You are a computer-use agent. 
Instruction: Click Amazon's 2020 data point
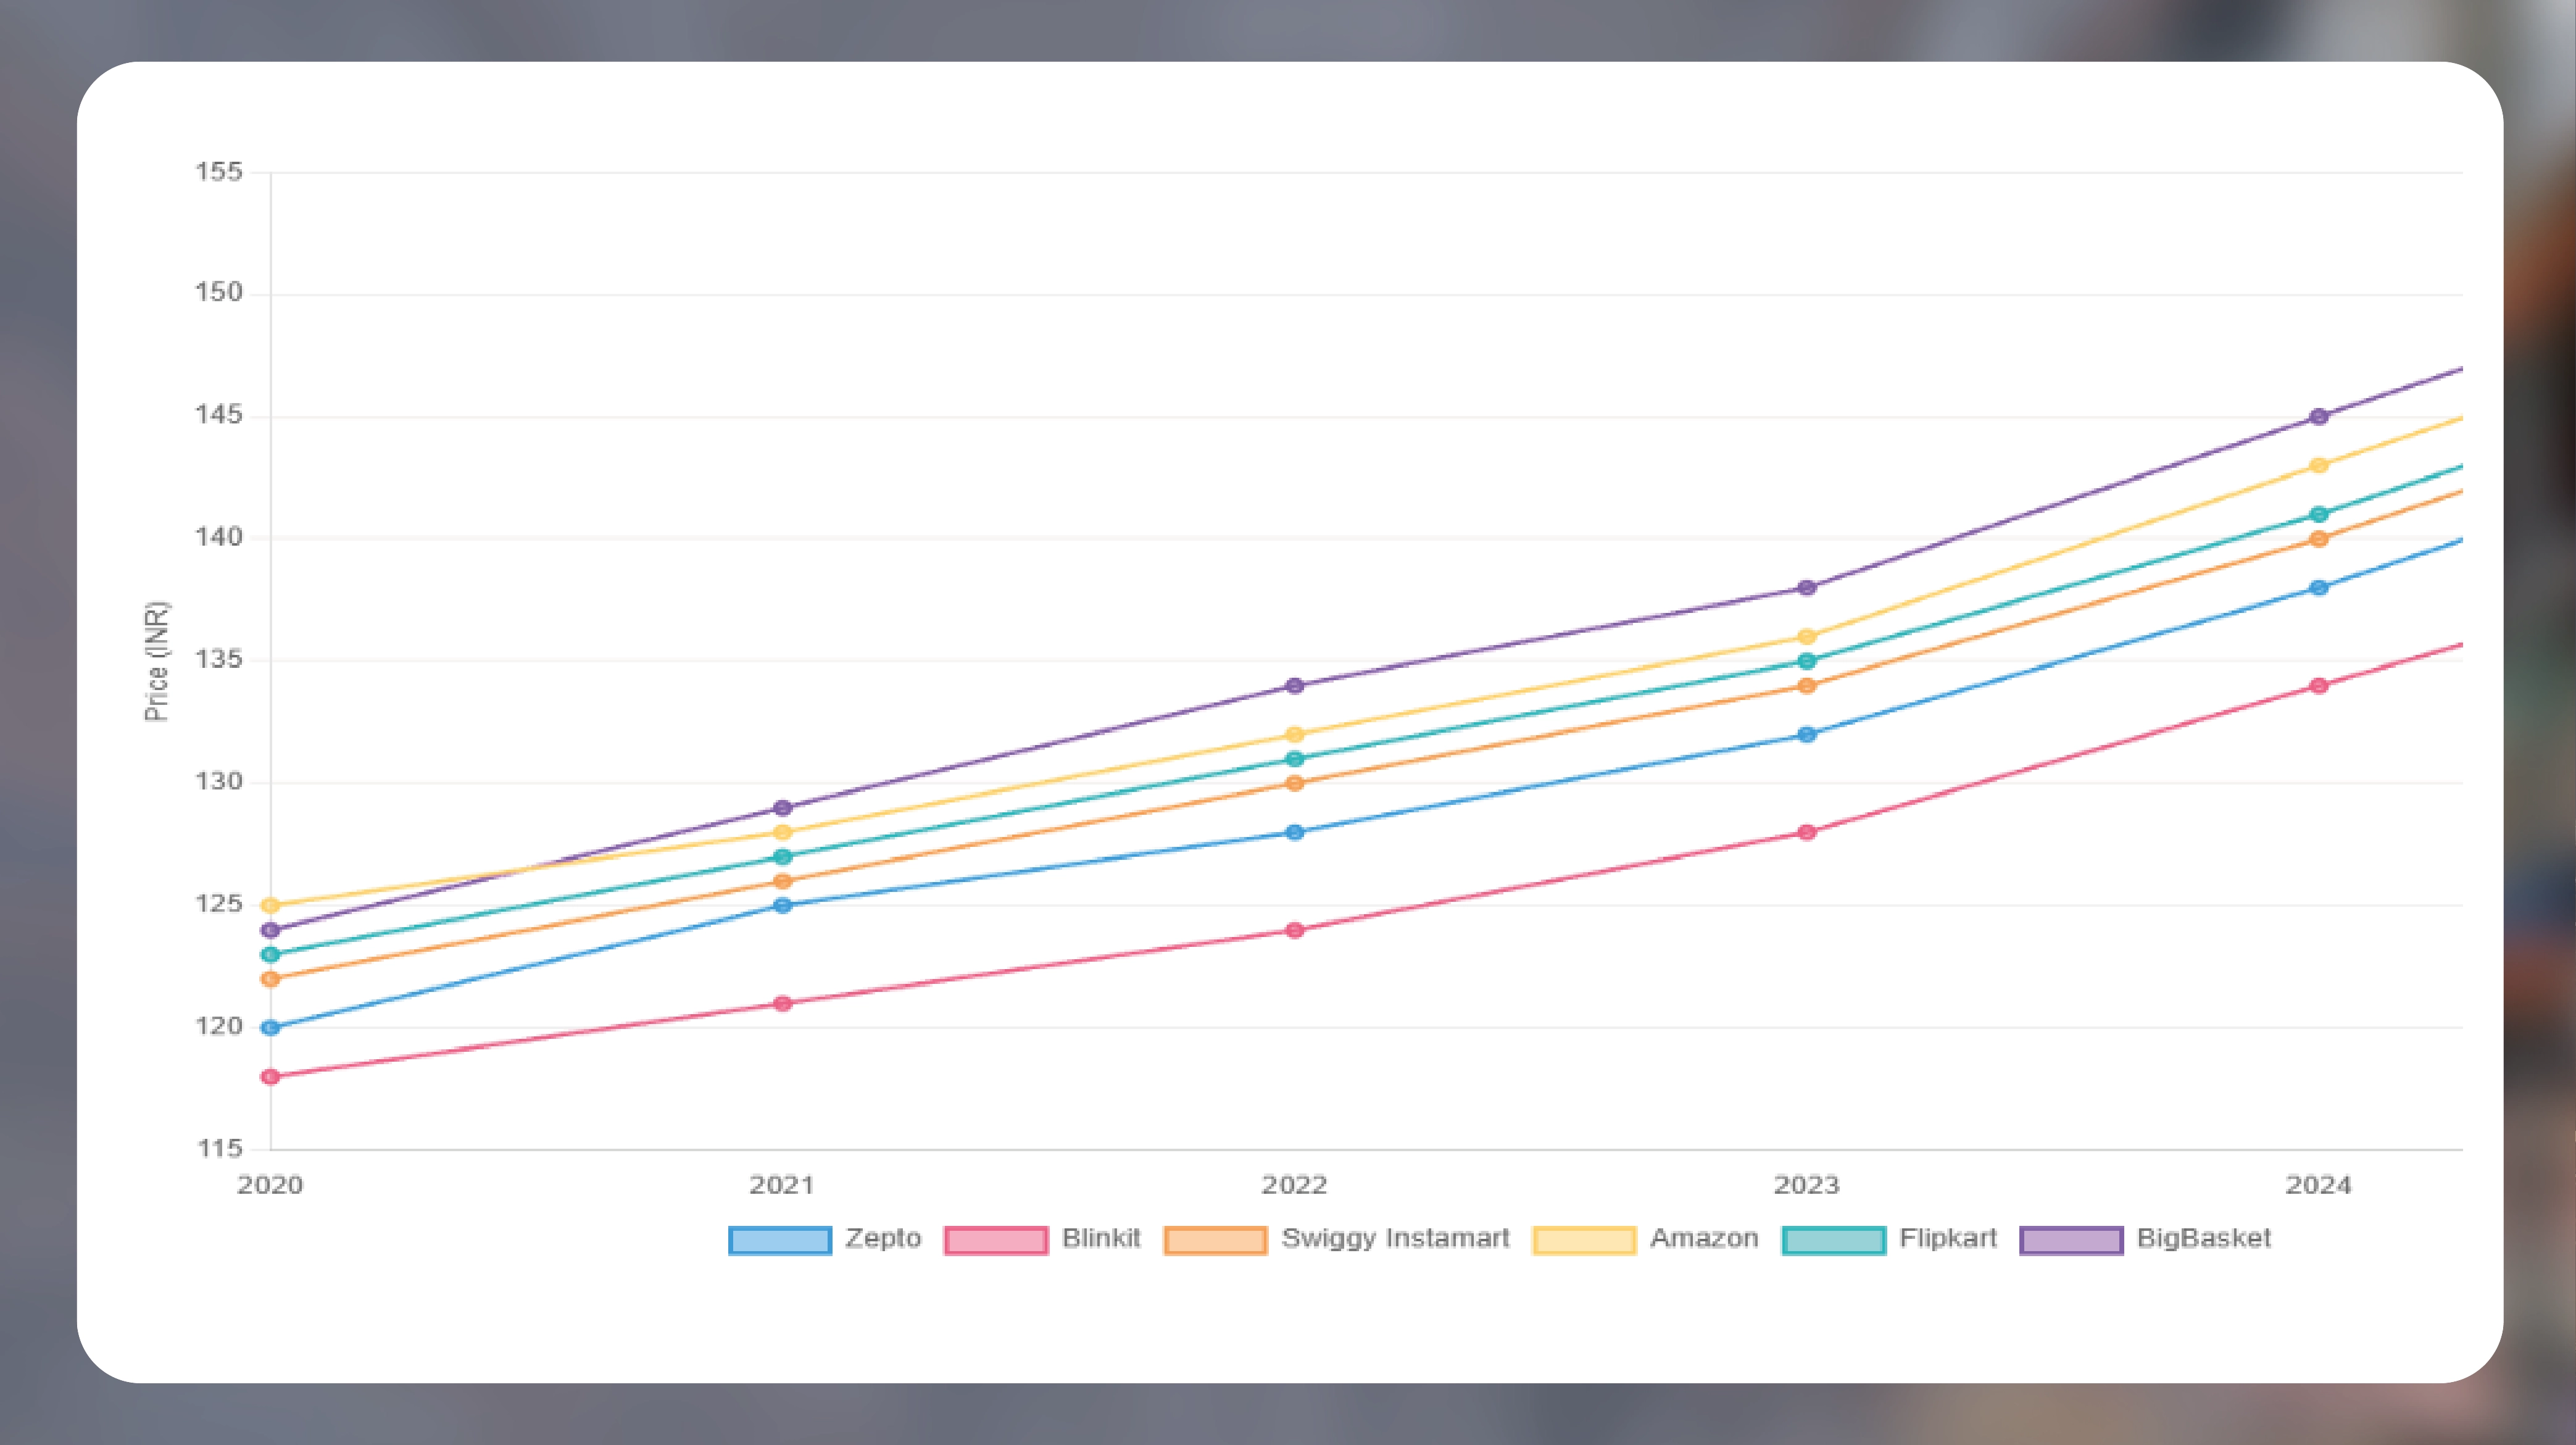pos(270,906)
